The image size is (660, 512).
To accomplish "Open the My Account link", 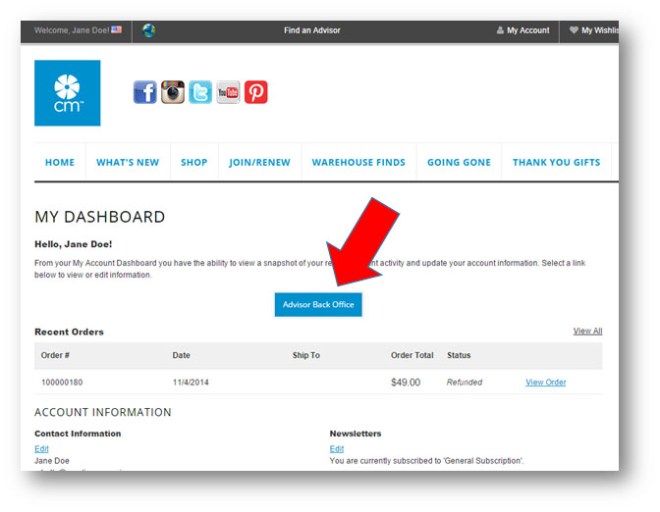I will (528, 30).
